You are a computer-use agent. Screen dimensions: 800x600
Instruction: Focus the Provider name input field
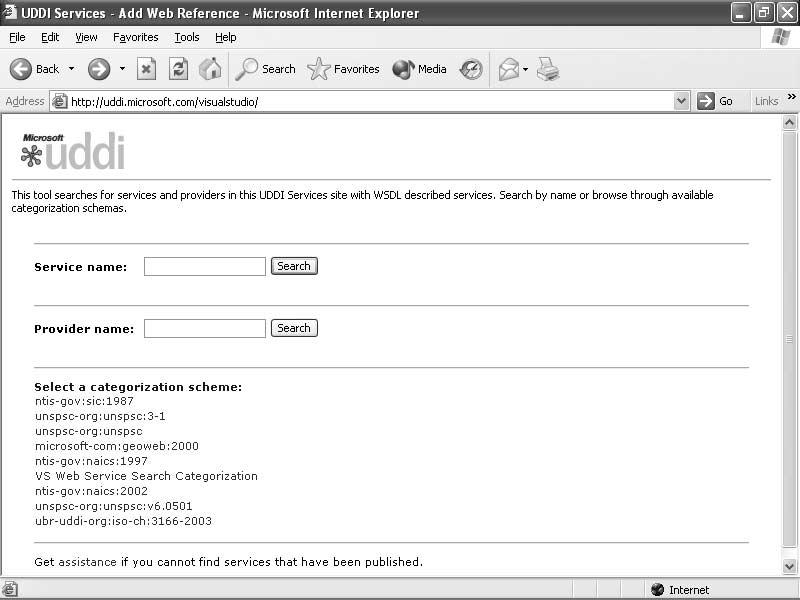(205, 328)
